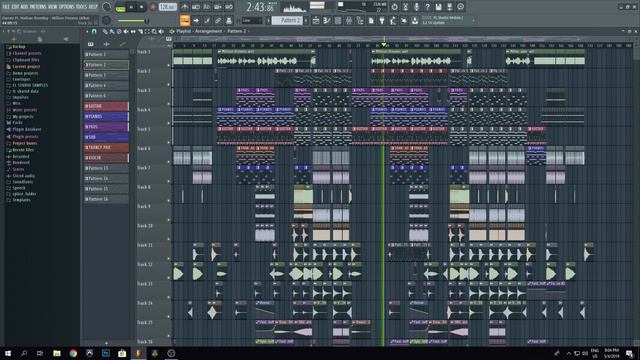This screenshot has height=360, width=640.
Task: Mute Track 6 with its green dot
Action: pos(169,162)
